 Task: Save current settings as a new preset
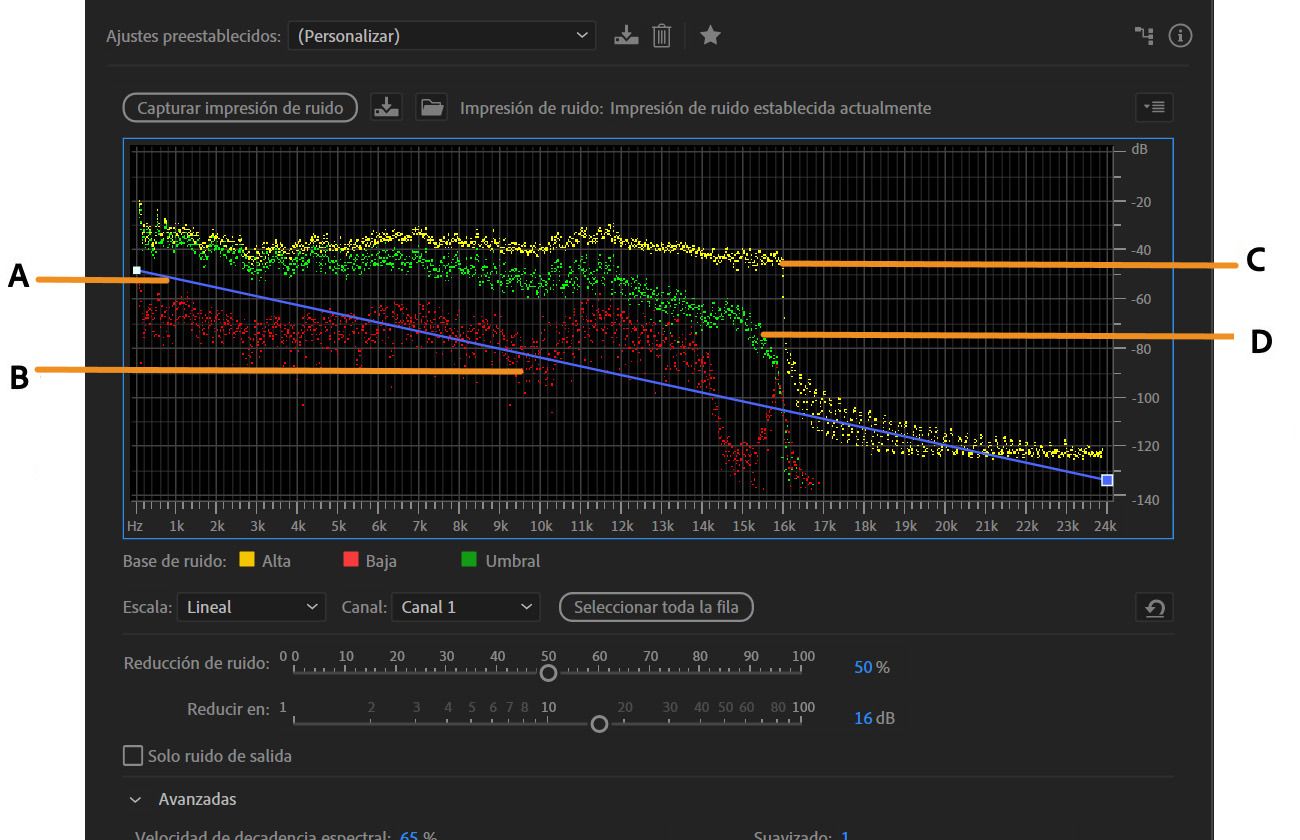point(626,35)
